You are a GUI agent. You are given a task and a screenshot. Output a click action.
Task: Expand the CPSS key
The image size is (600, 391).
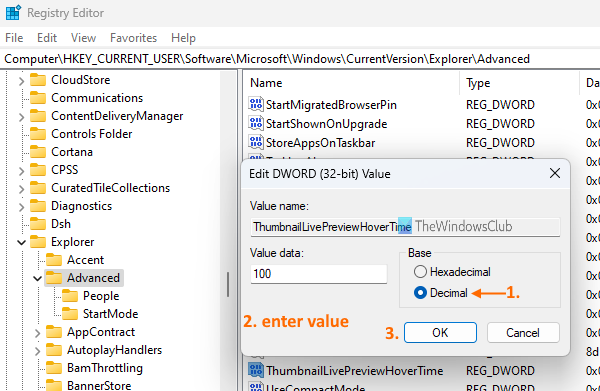tap(21, 171)
